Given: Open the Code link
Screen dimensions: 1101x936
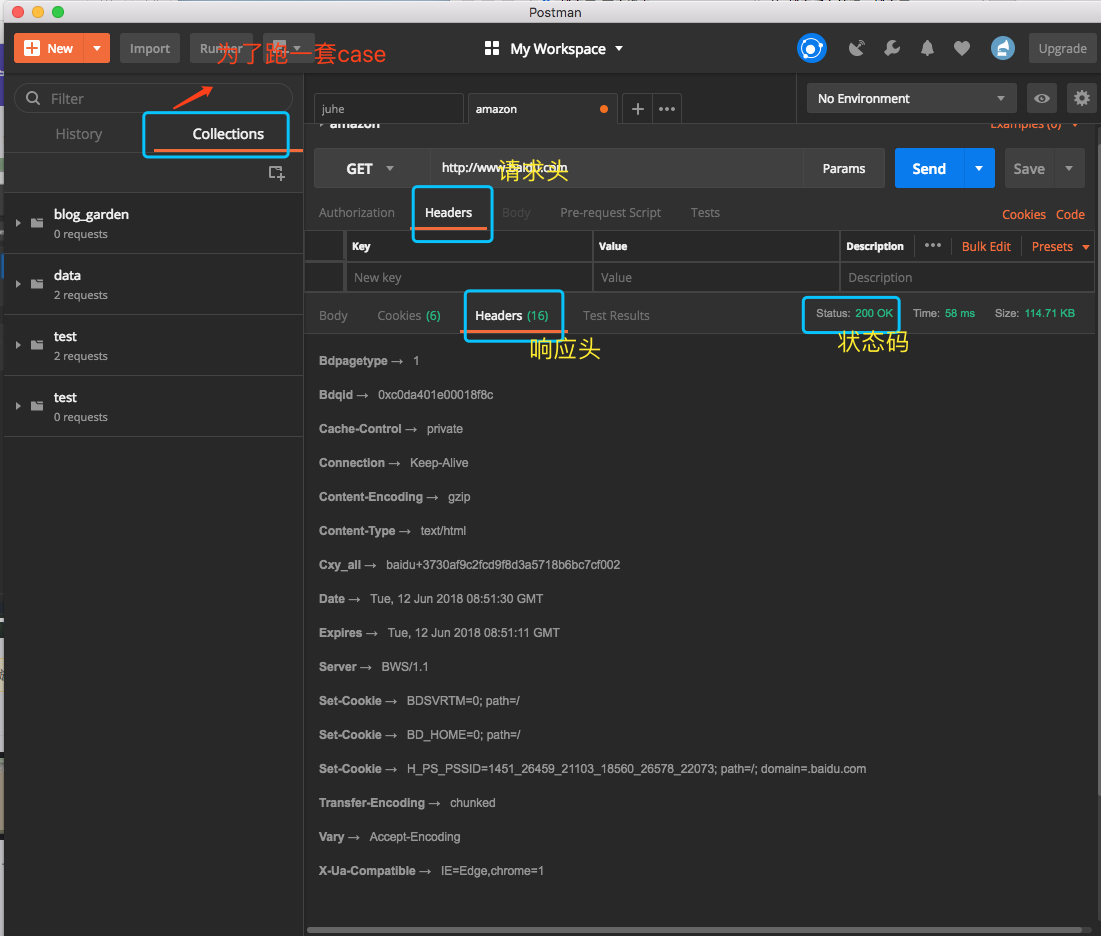Looking at the screenshot, I should click(x=1070, y=215).
